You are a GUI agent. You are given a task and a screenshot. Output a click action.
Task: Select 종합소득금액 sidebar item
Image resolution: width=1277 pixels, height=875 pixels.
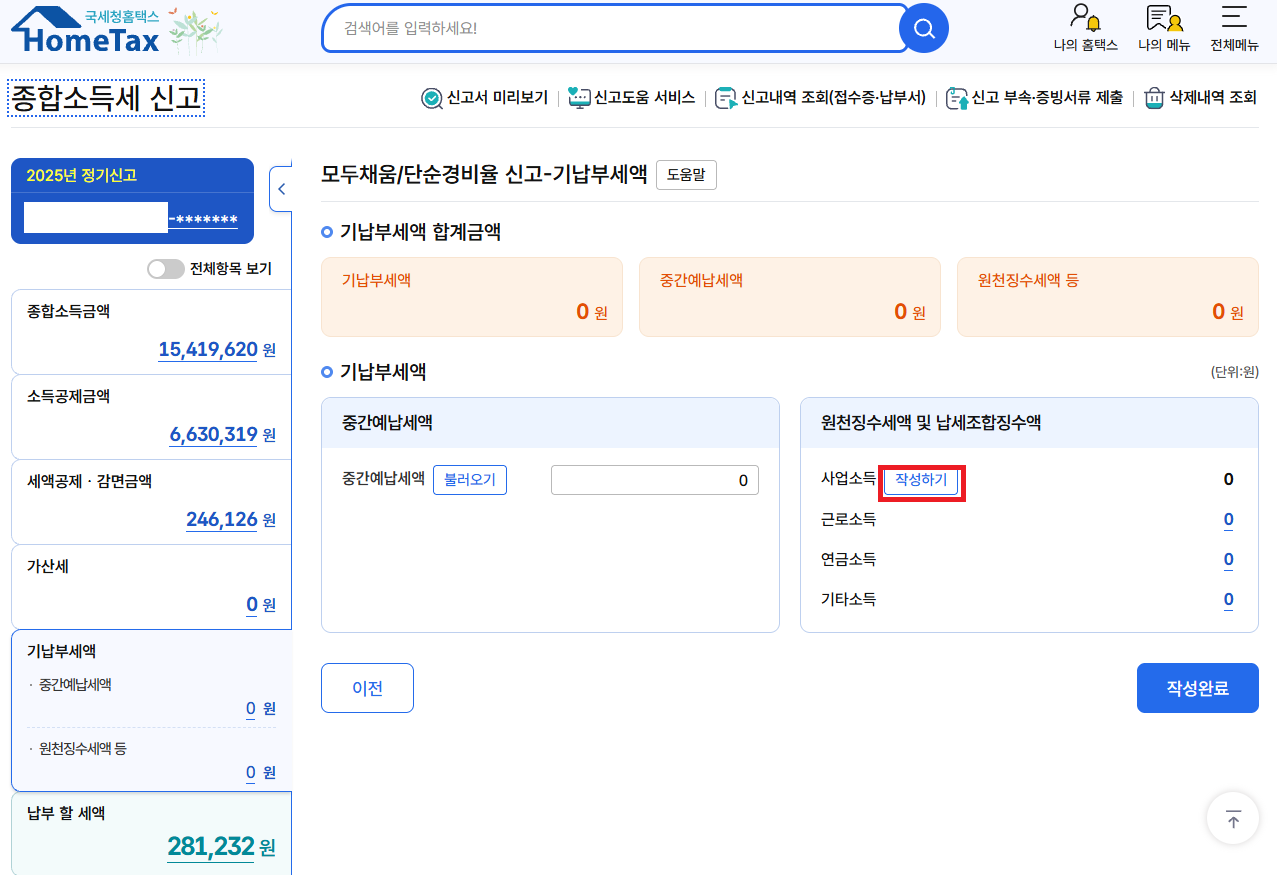151,332
